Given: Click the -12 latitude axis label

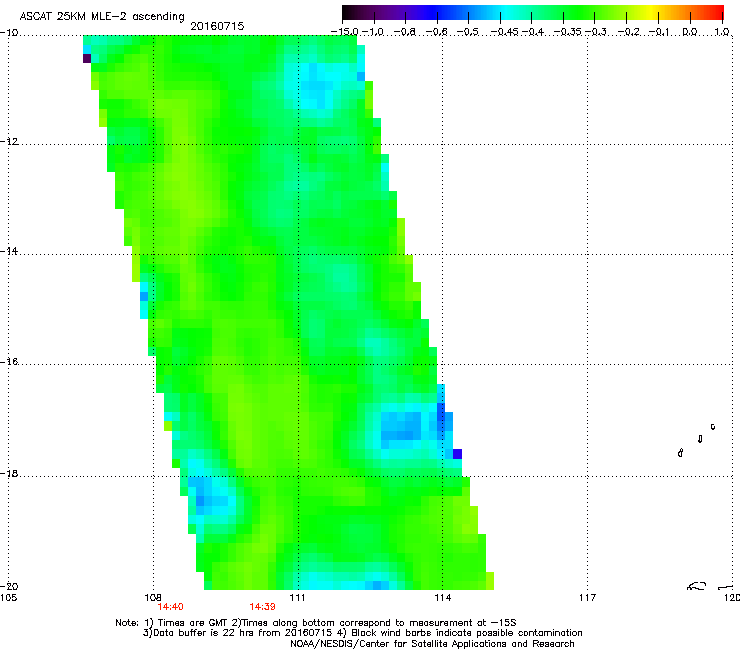Looking at the screenshot, I should pos(9,142).
